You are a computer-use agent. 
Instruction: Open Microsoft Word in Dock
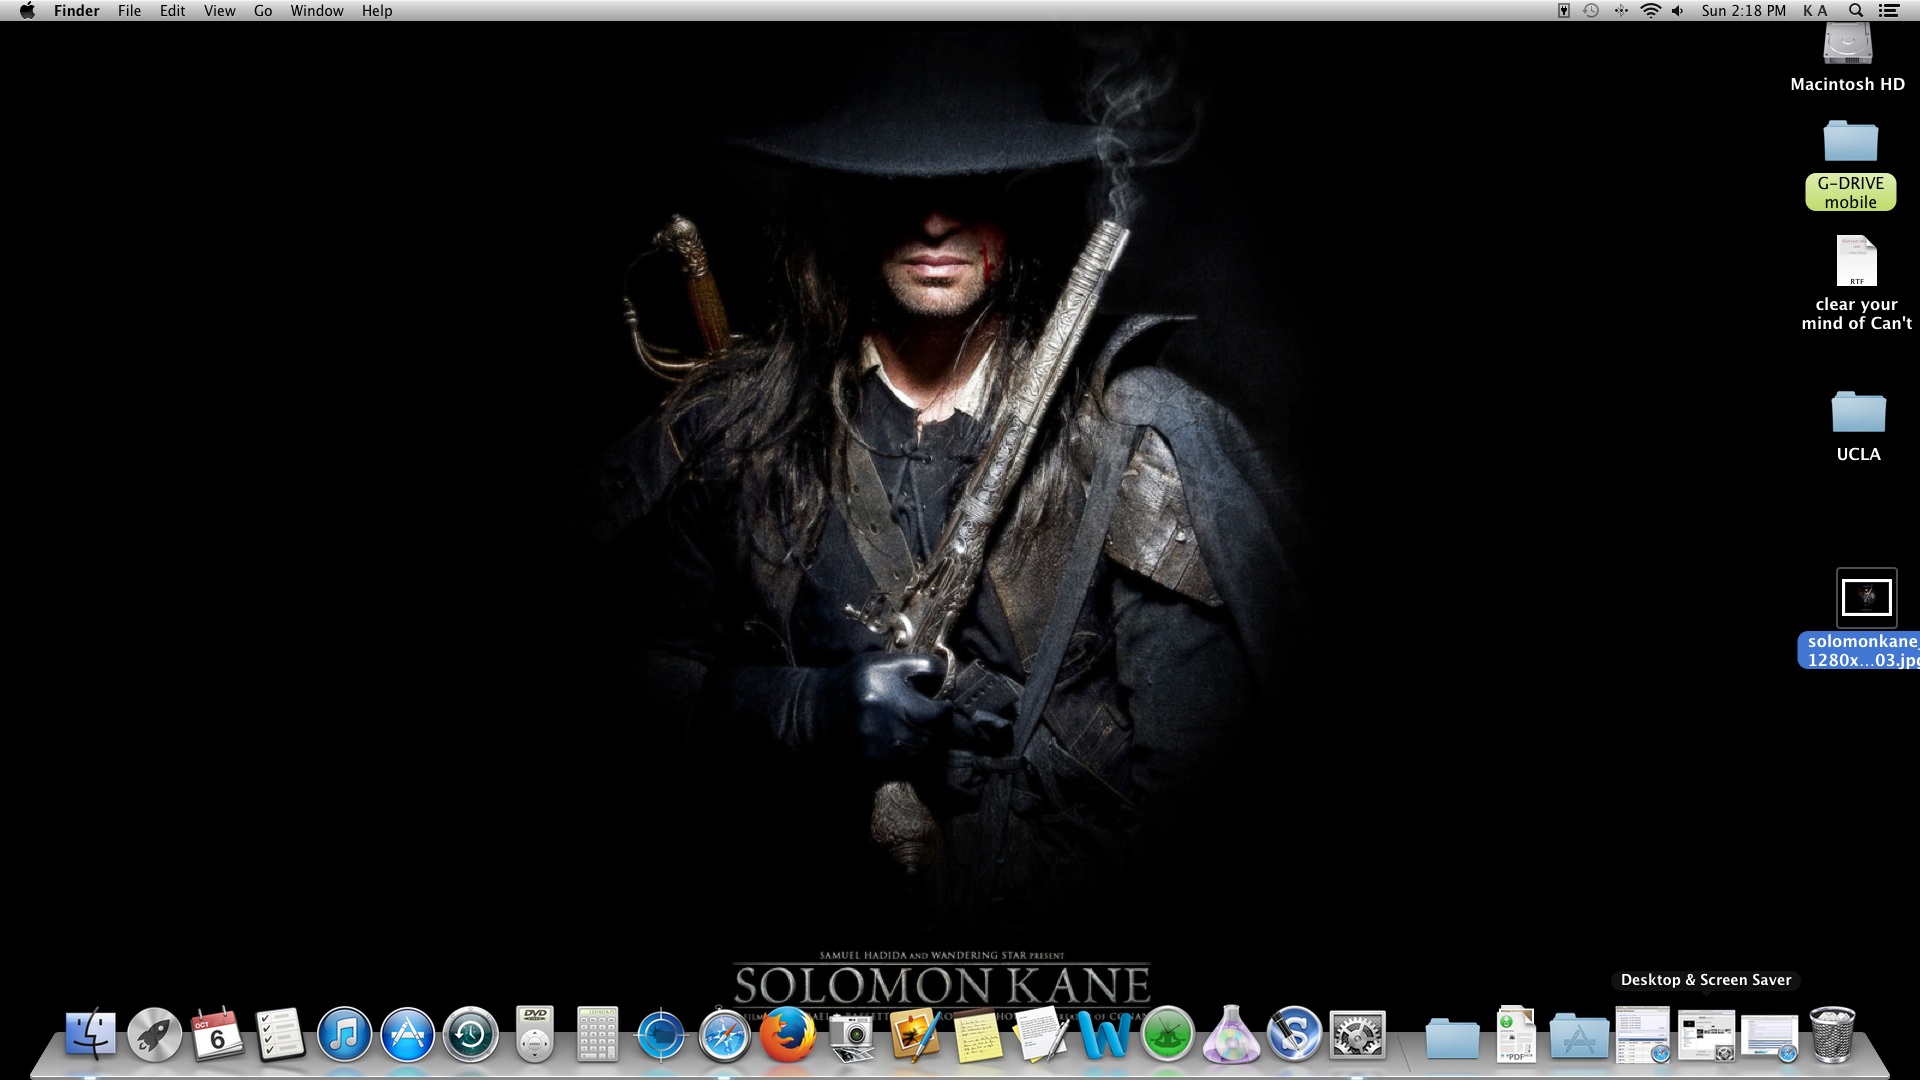1104,1036
